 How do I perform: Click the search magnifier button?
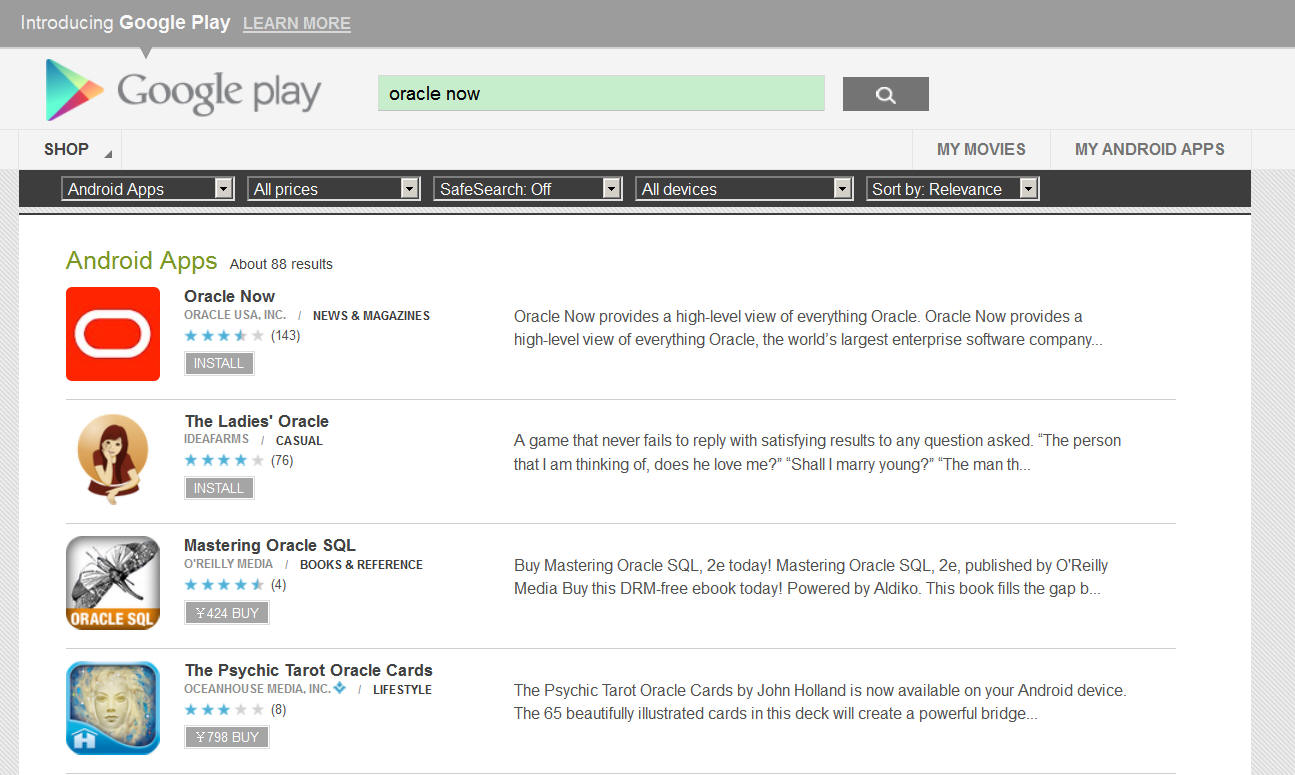point(884,93)
